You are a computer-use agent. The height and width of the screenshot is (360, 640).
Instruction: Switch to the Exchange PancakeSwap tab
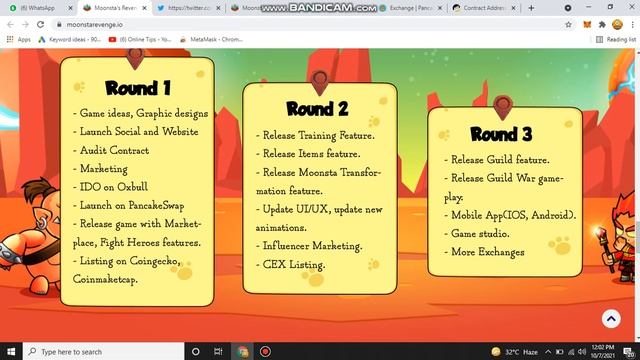[410, 8]
